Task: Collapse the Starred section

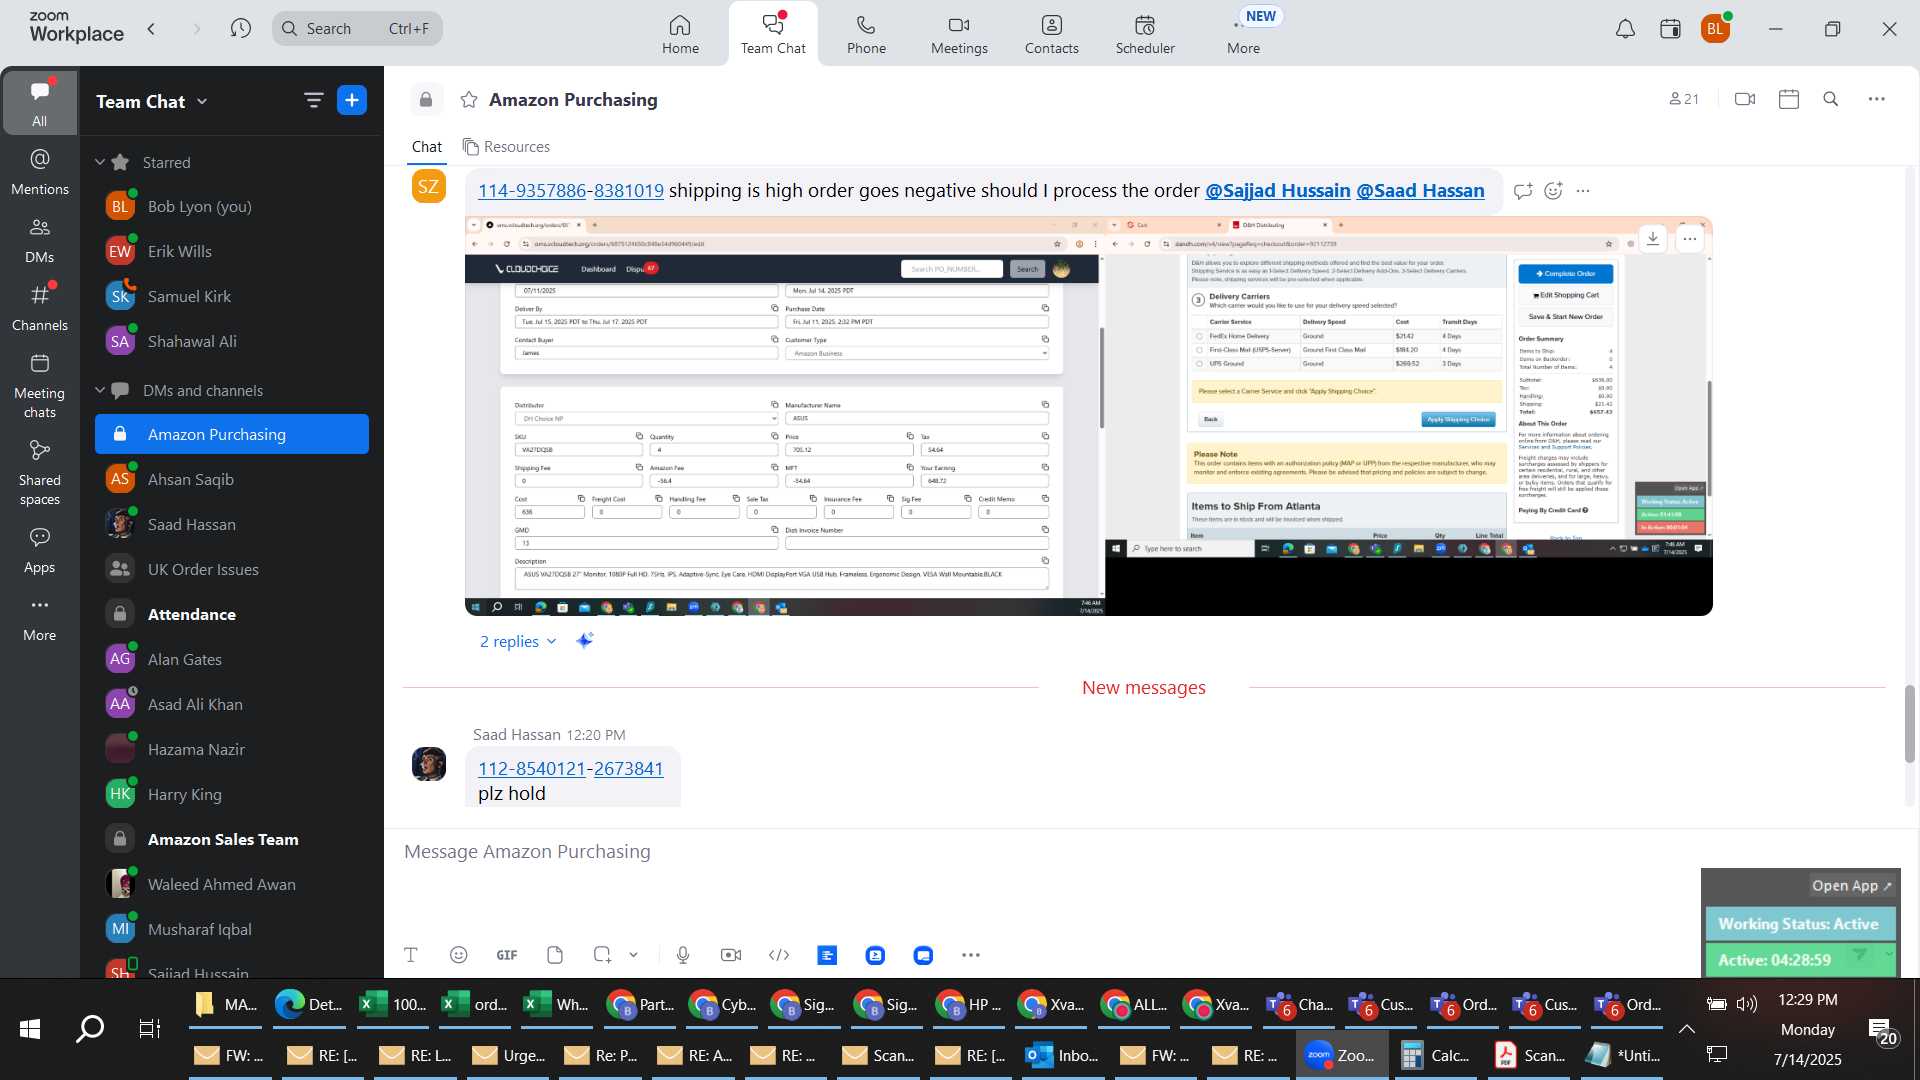Action: coord(99,162)
